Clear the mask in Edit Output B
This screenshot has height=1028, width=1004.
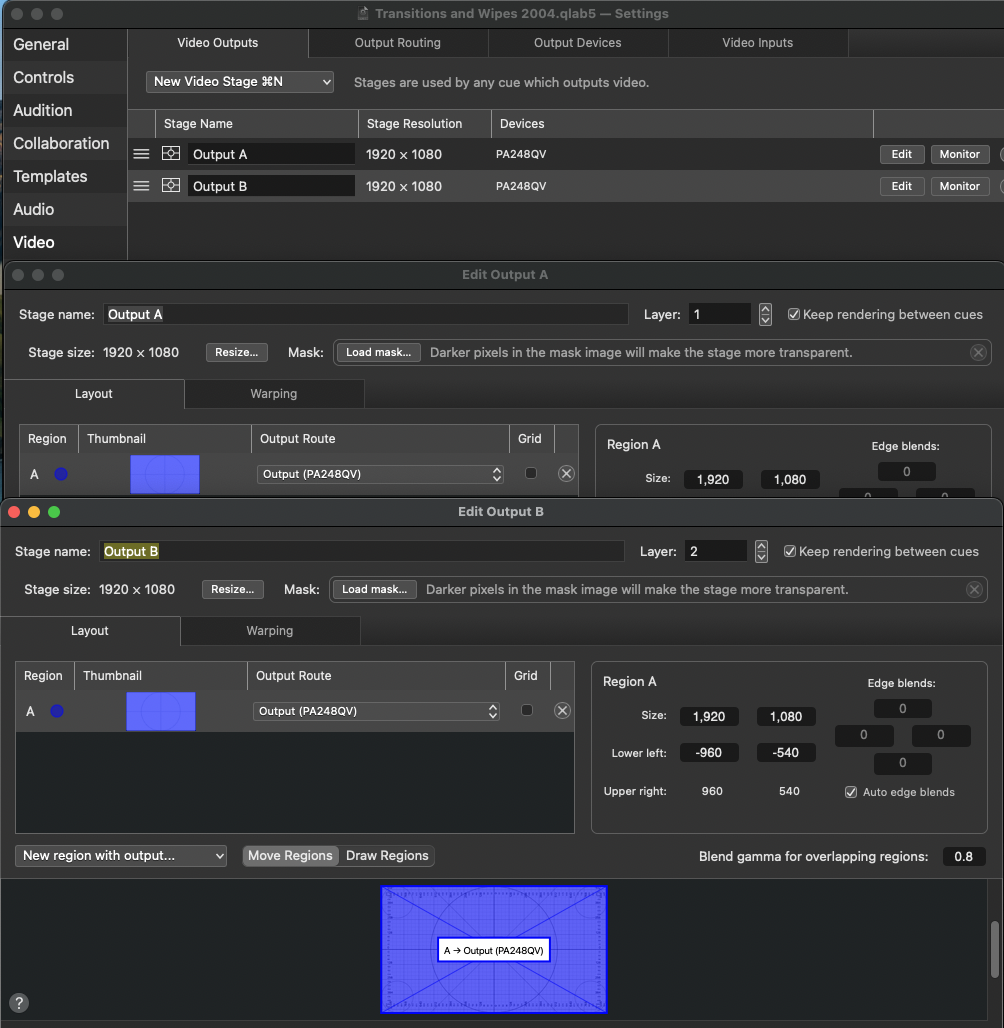(974, 590)
